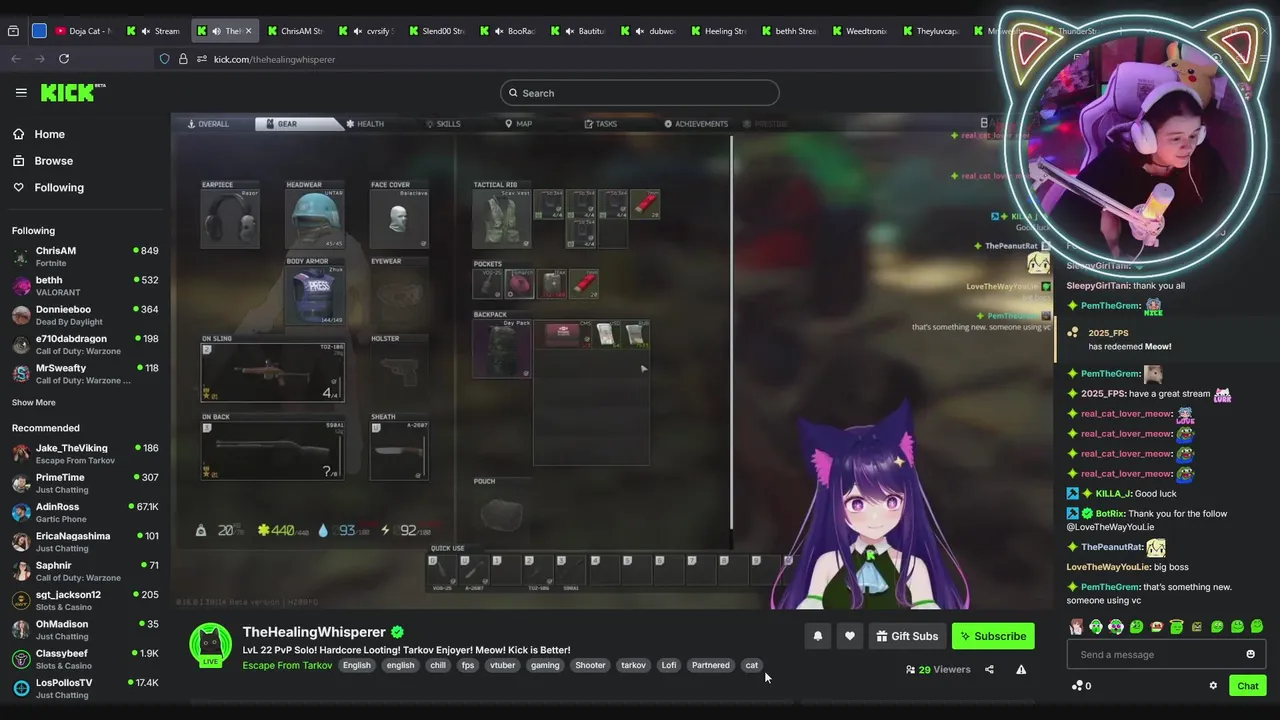Image resolution: width=1280 pixels, height=720 pixels.
Task: Click the Escape From Tarkov category link
Action: pos(287,665)
